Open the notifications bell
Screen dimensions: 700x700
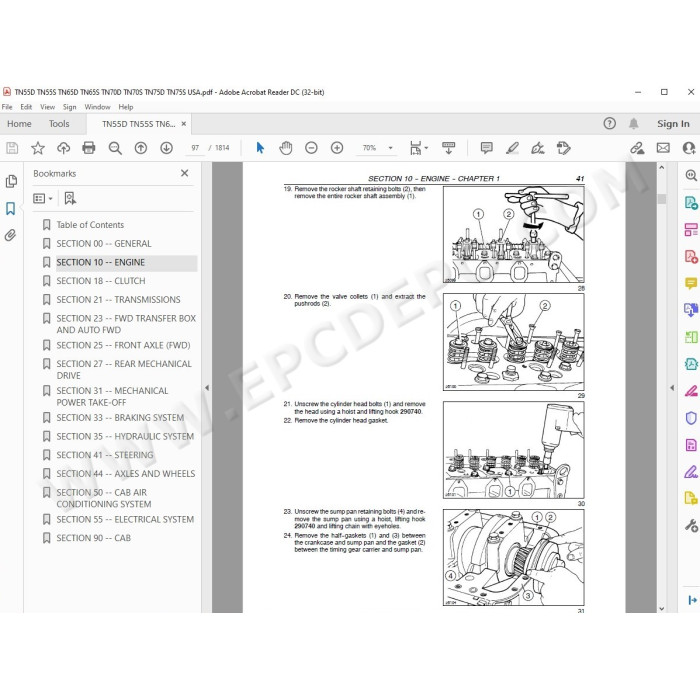tap(633, 124)
